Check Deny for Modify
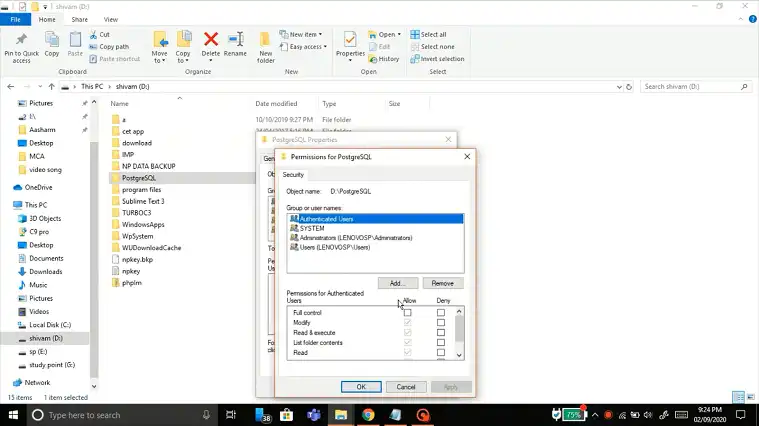The height and width of the screenshot is (426, 759). 440,322
